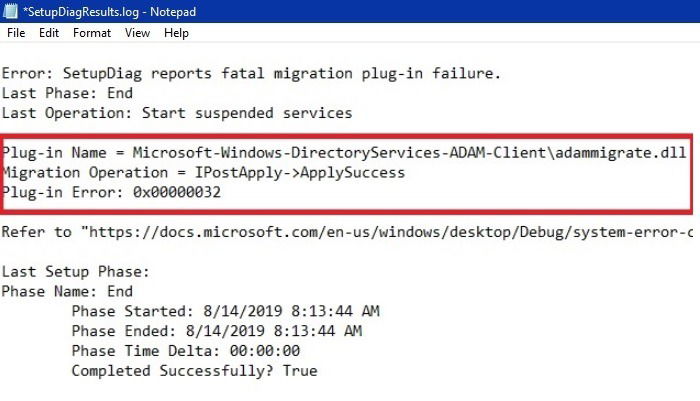Screen dimensions: 700x401
Task: Open the File menu
Action: pos(16,33)
